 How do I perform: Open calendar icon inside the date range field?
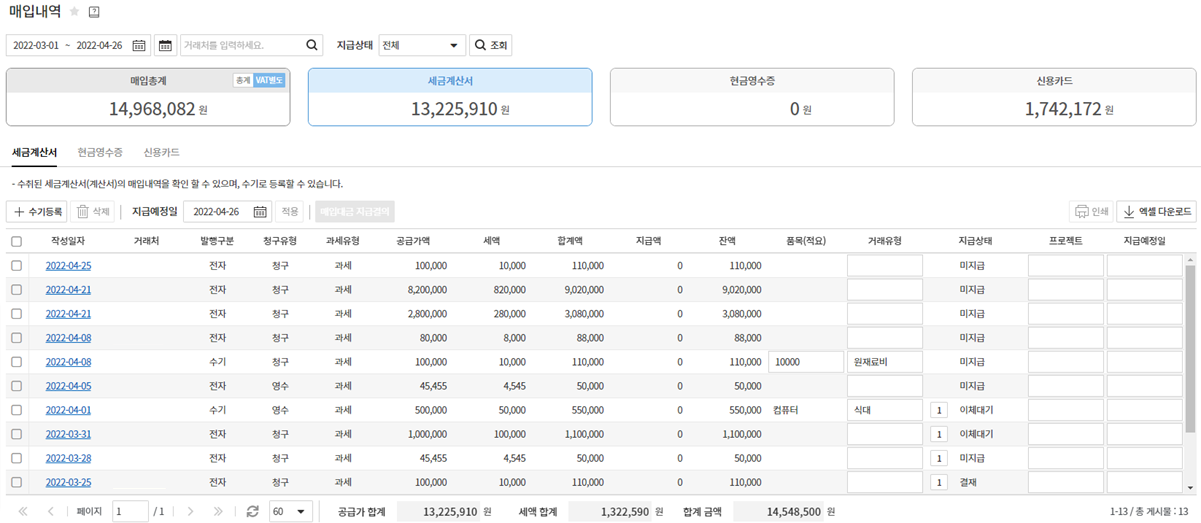click(x=139, y=45)
